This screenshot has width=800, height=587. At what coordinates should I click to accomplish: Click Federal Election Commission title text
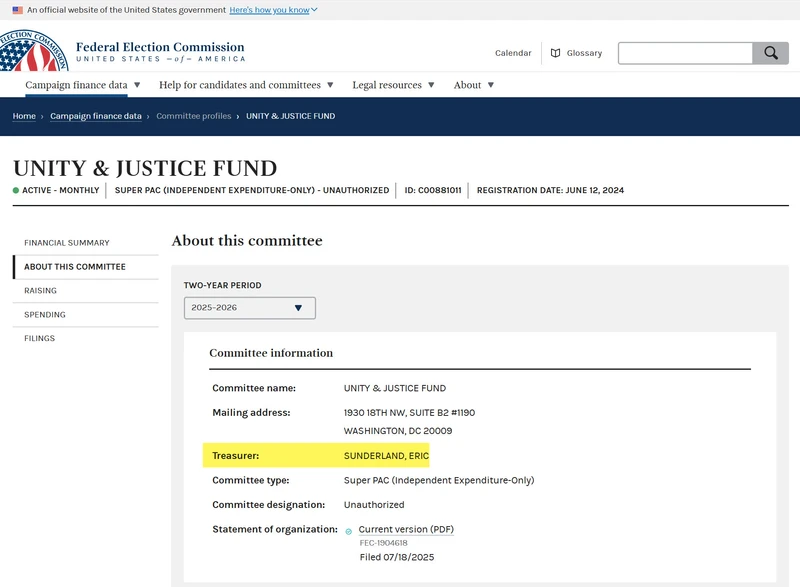pyautogui.click(x=160, y=47)
